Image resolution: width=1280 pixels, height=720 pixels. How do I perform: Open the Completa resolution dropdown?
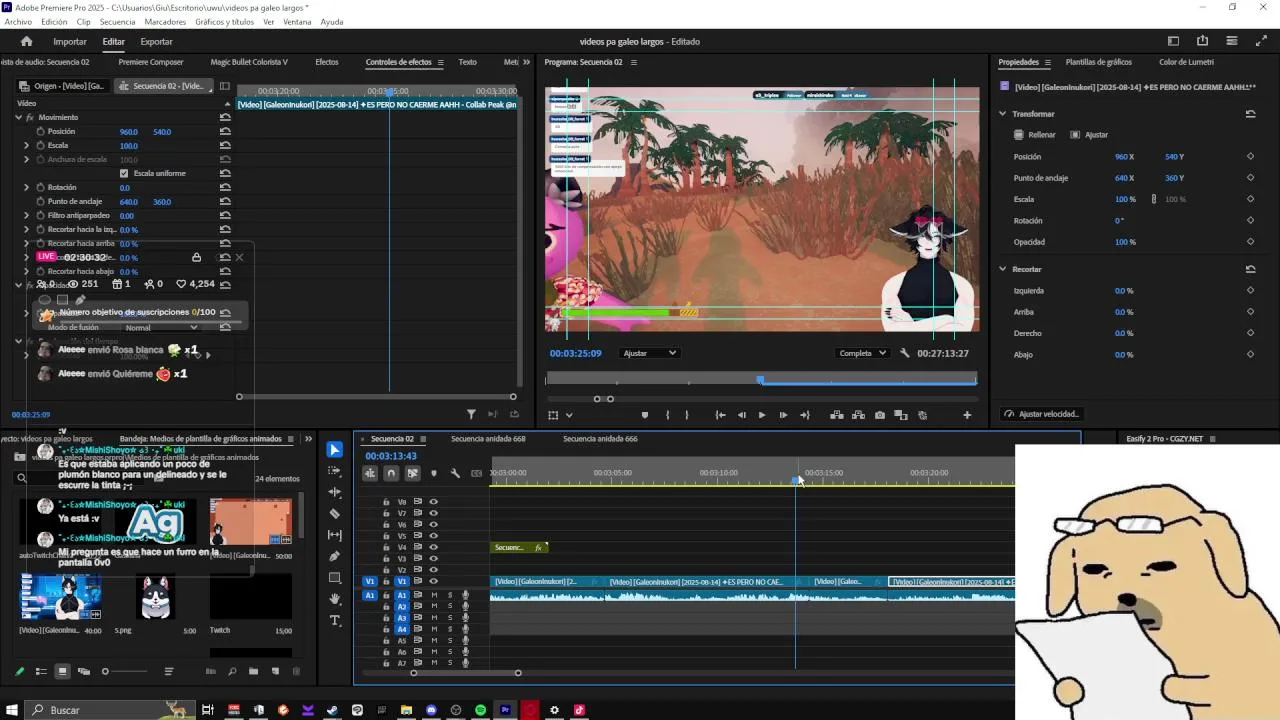point(863,353)
